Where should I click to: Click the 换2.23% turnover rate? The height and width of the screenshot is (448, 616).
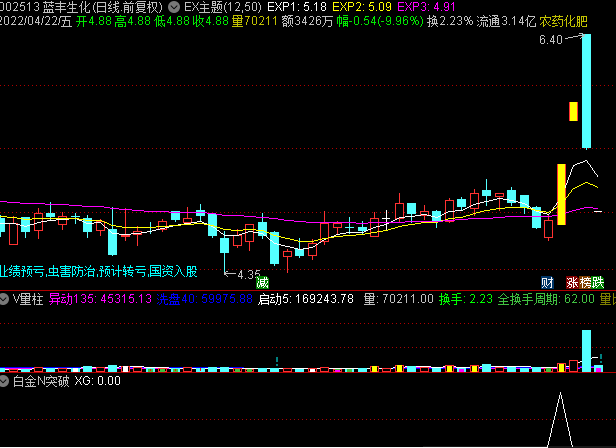pos(450,21)
